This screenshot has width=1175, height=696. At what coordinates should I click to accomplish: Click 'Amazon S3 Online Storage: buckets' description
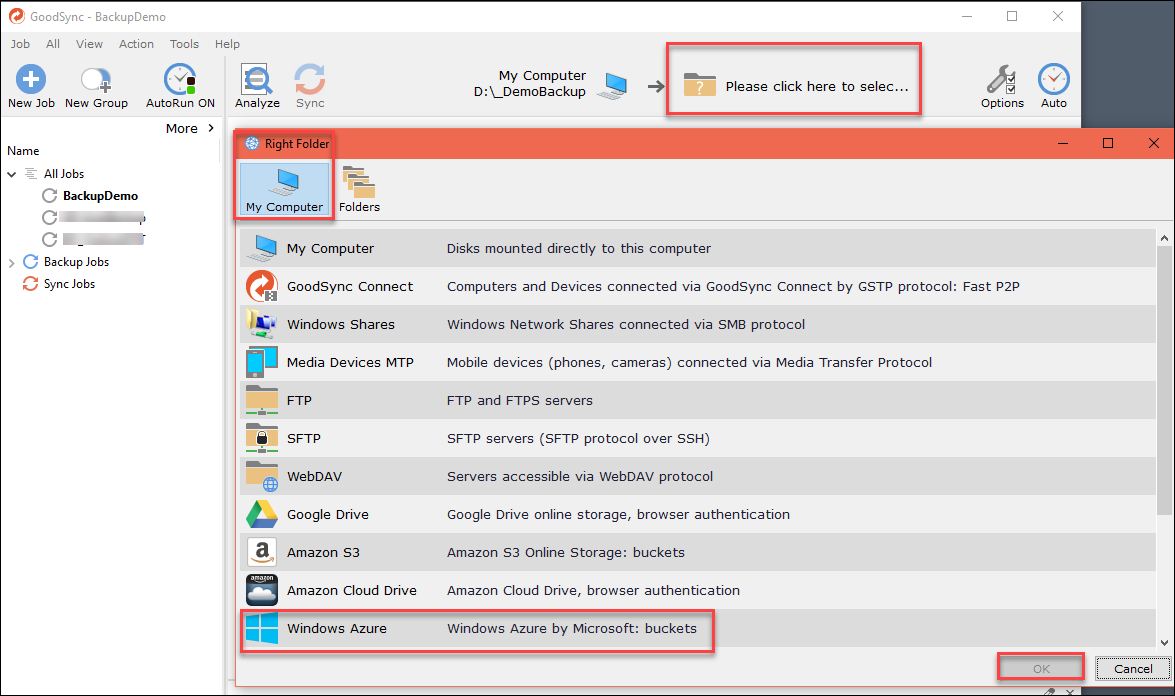566,552
